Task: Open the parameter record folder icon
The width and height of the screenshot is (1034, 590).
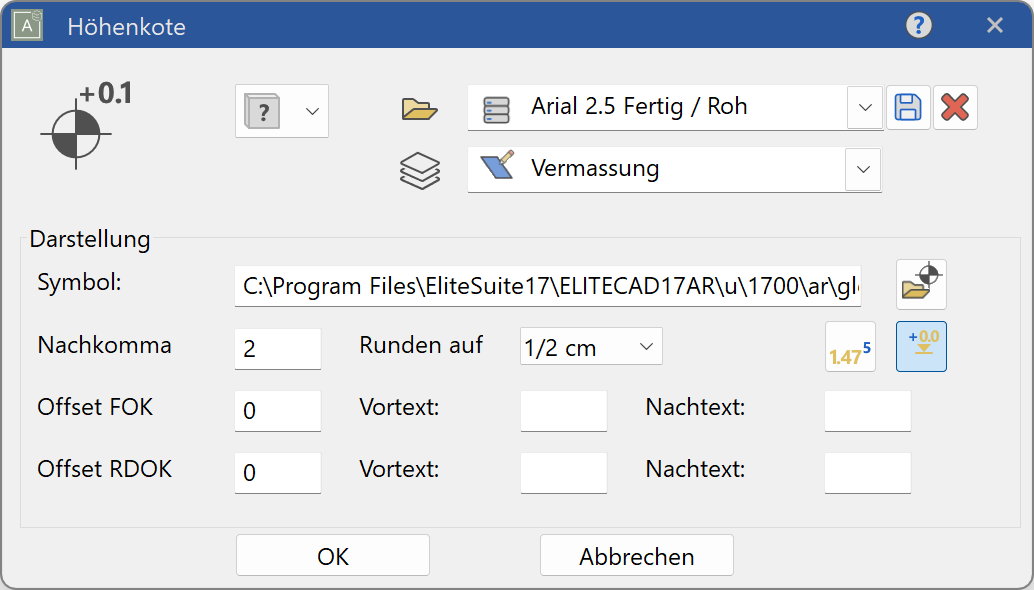Action: point(419,110)
